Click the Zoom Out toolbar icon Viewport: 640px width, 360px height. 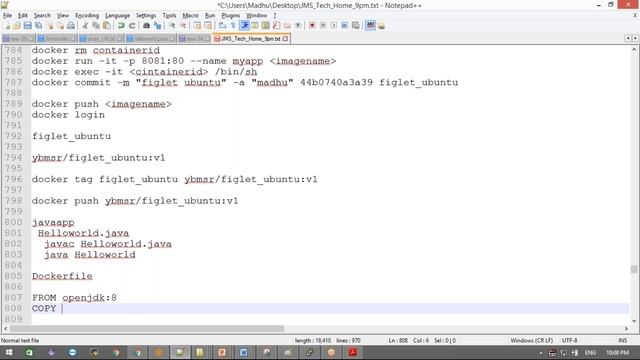(183, 26)
